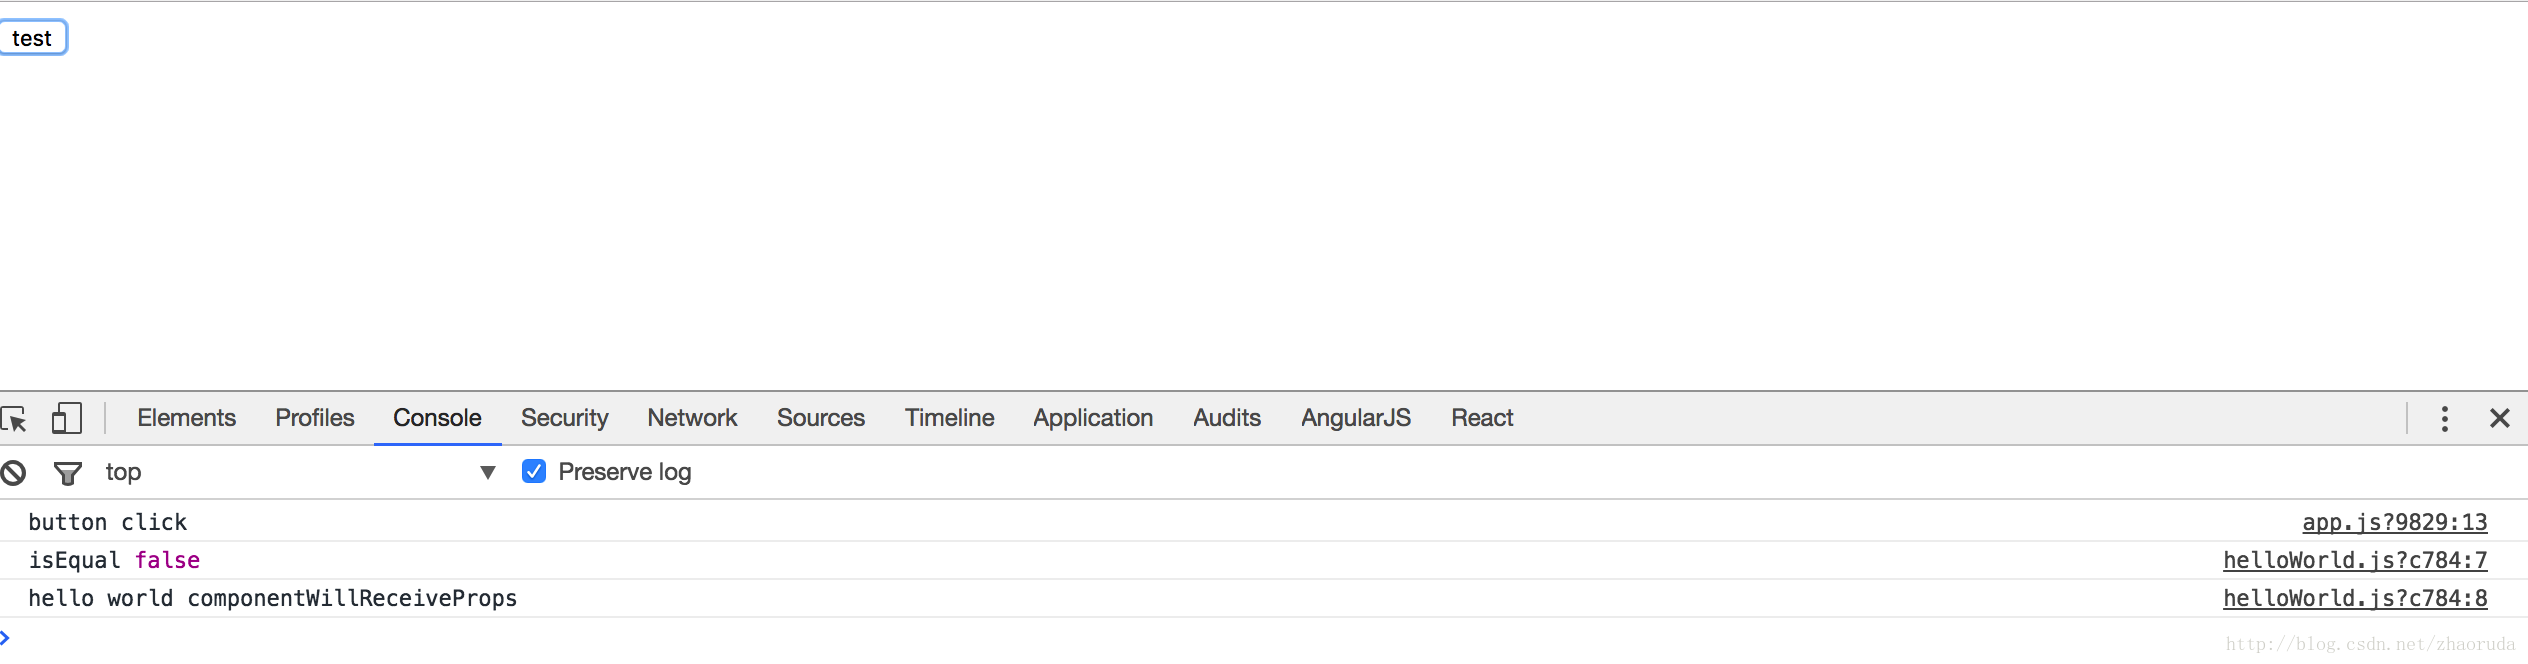Open the app.js?9829:13 source link
Viewport: 2528px width, 664px height.
pos(2394,522)
